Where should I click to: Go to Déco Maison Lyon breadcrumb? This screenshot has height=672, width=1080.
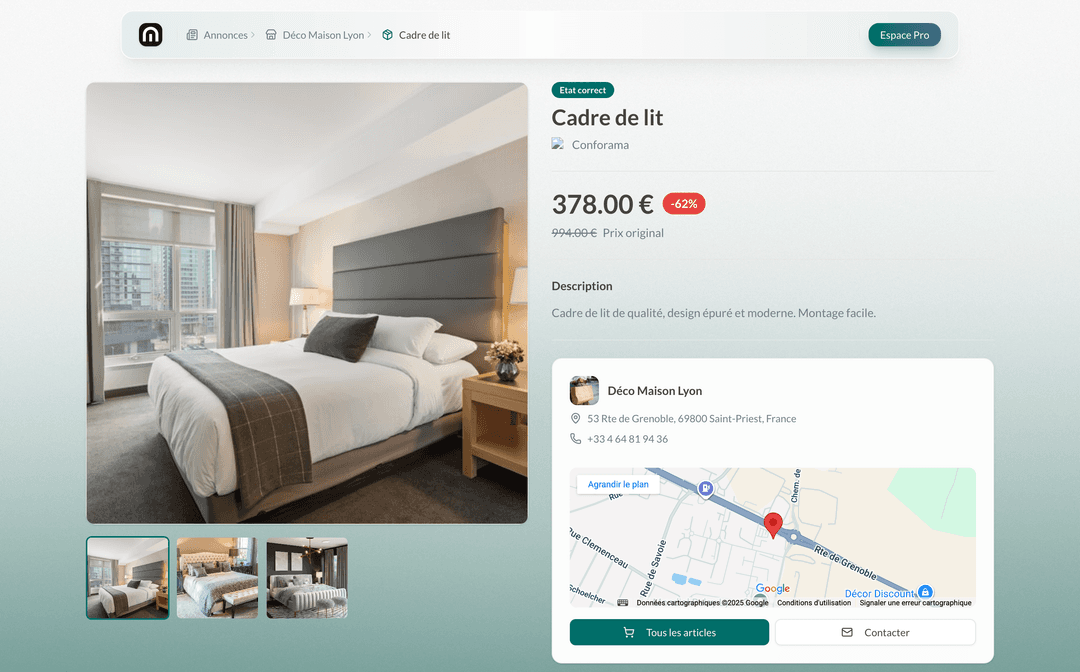coord(323,35)
